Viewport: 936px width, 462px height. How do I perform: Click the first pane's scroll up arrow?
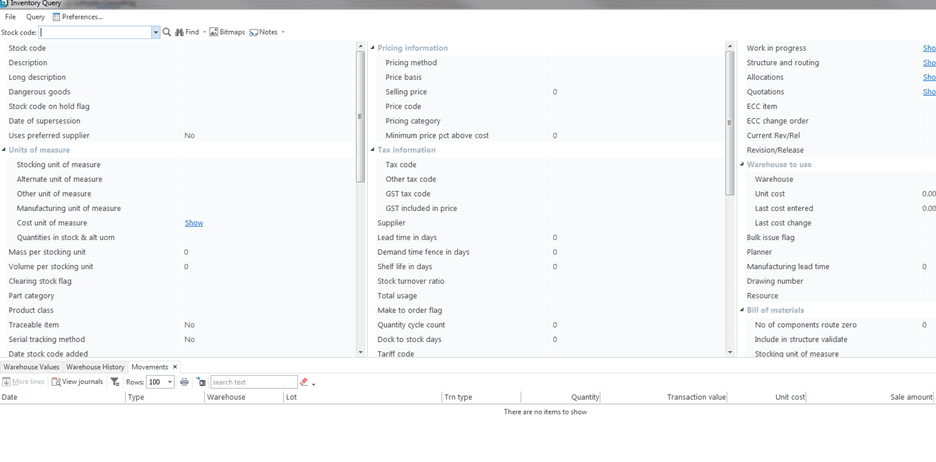(x=360, y=46)
